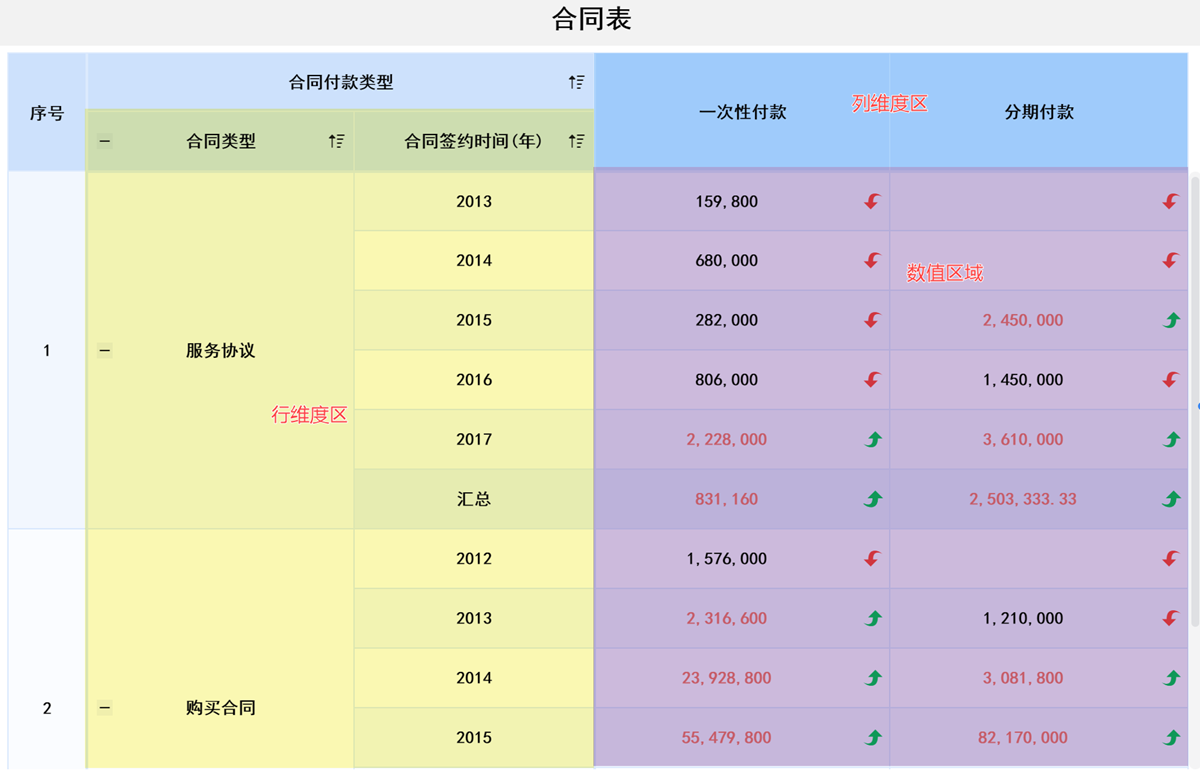Screen dimensions: 1200x780
Task: Click the value 2,503,333.33
Action: pyautogui.click(x=1023, y=499)
